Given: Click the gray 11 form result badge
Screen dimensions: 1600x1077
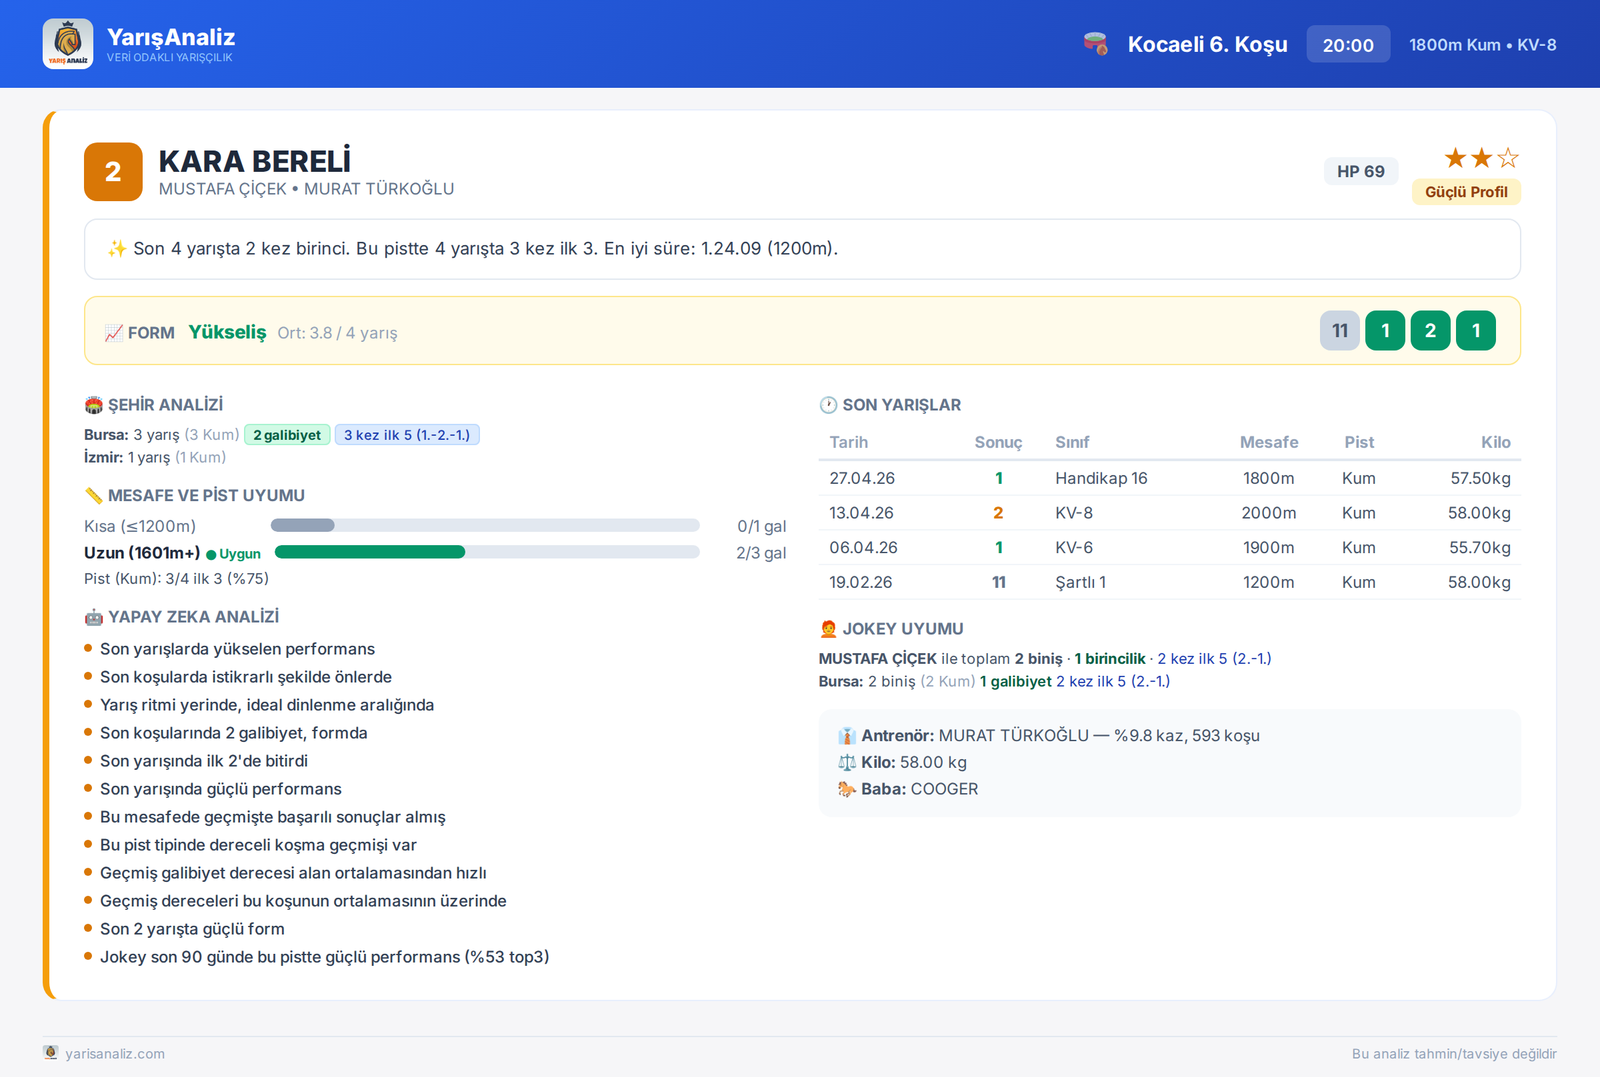Looking at the screenshot, I should (x=1340, y=331).
